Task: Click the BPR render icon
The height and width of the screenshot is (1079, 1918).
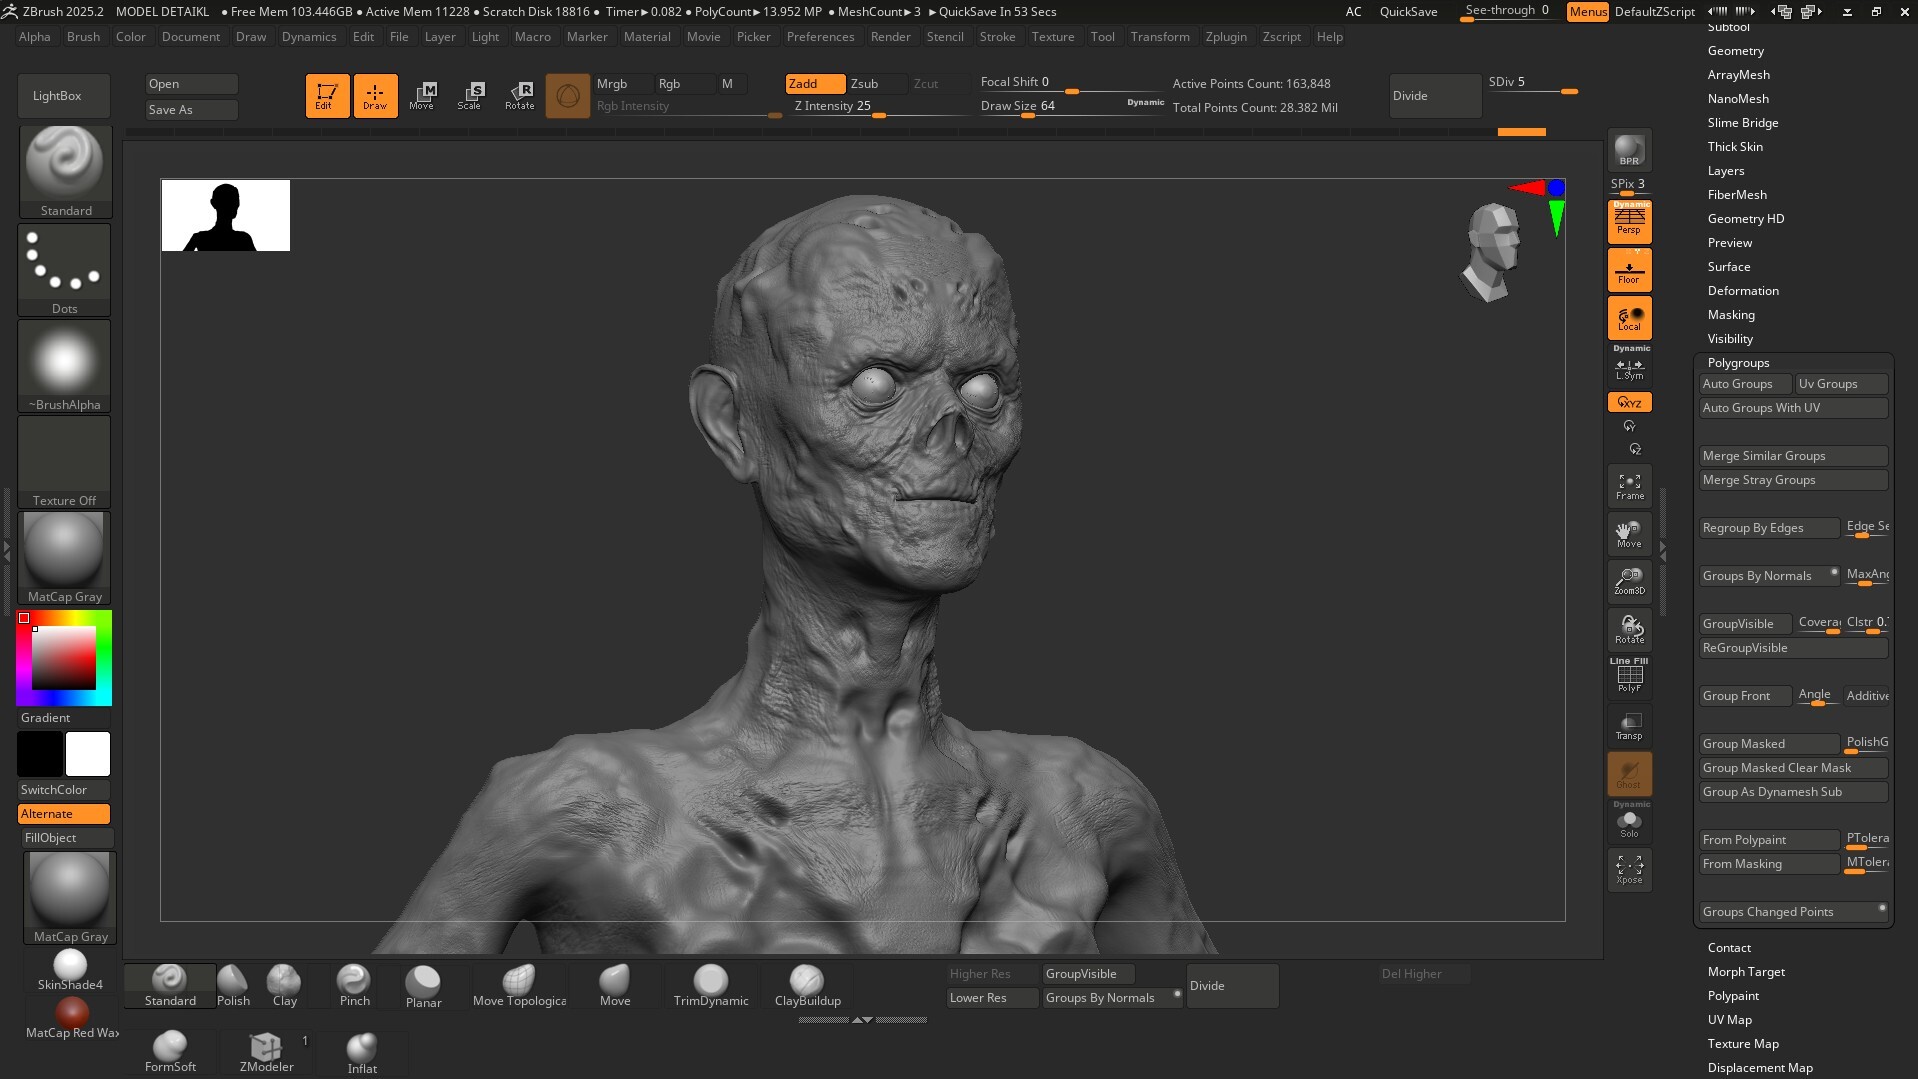Action: pos(1629,150)
